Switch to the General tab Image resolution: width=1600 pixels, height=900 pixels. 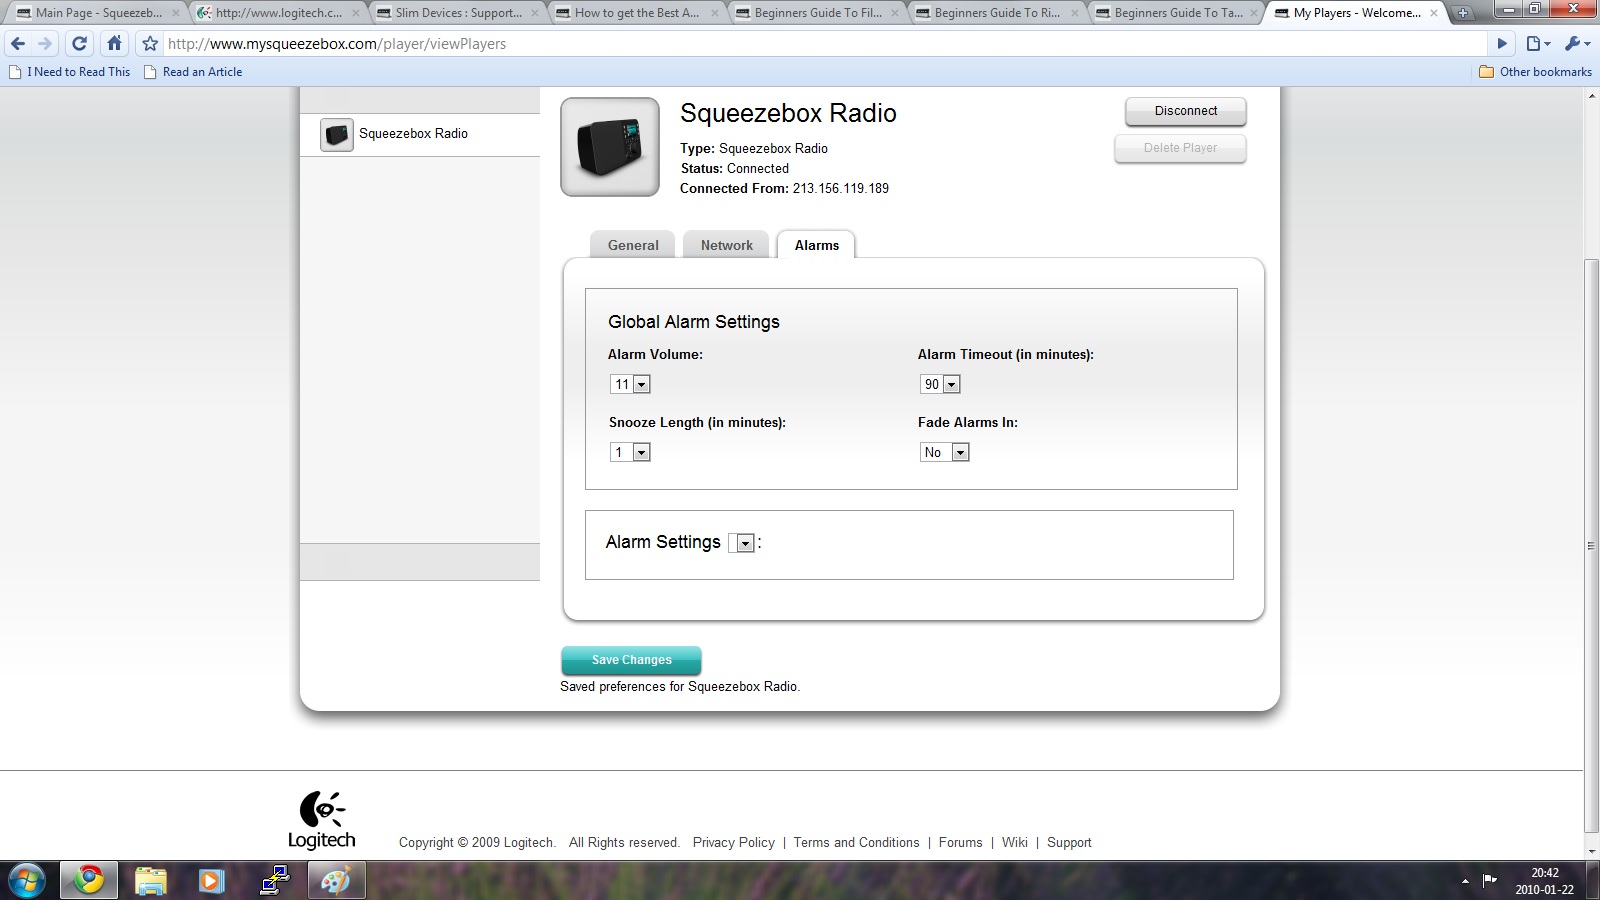633,245
